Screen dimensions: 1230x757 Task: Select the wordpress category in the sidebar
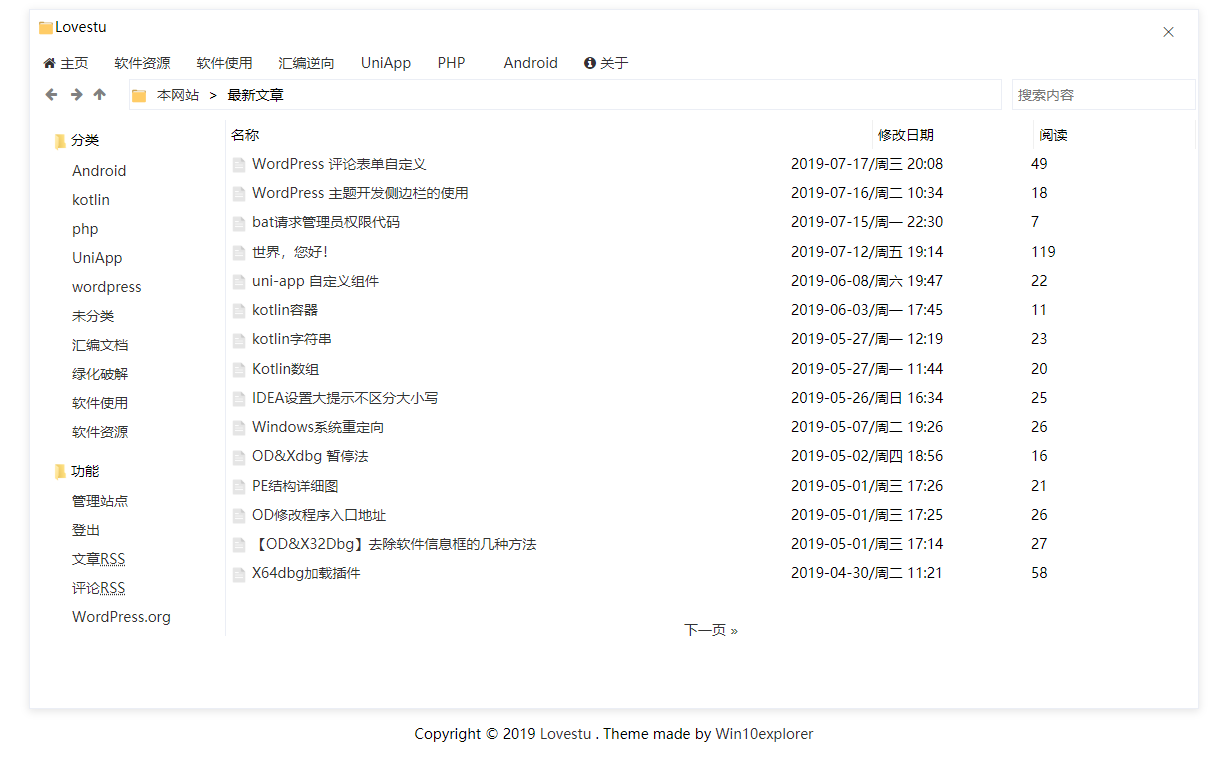106,286
